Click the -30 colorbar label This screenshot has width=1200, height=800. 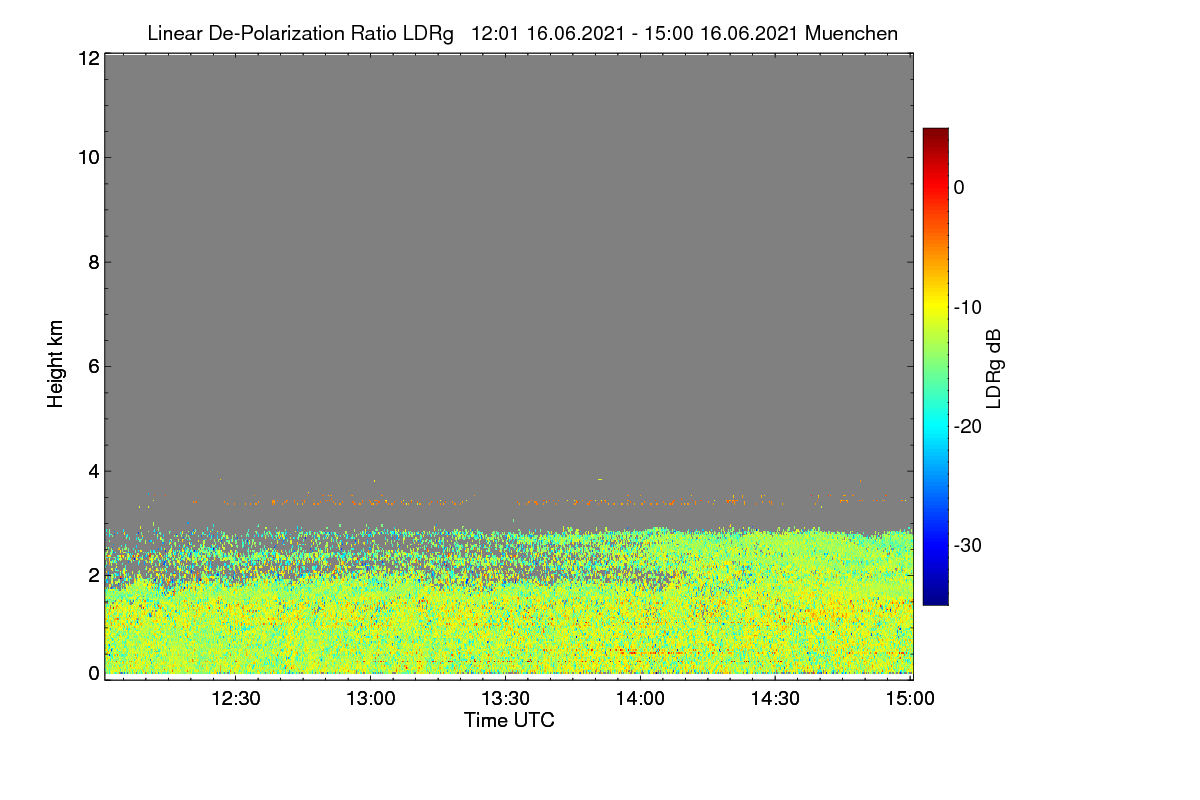(969, 546)
